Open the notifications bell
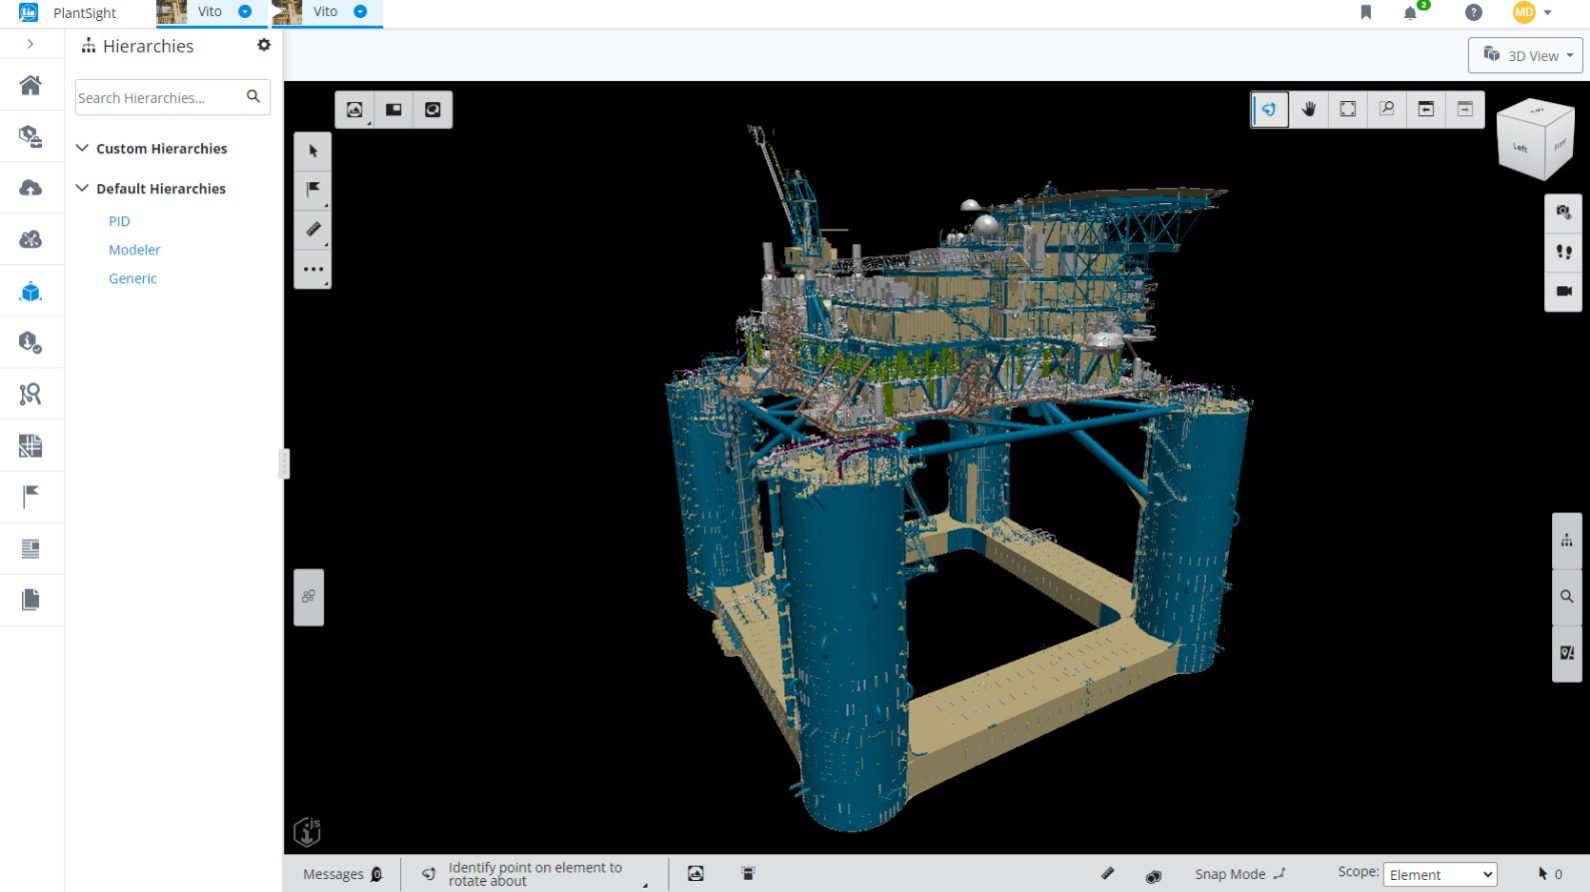Viewport: 1590px width, 892px height. [x=1410, y=13]
